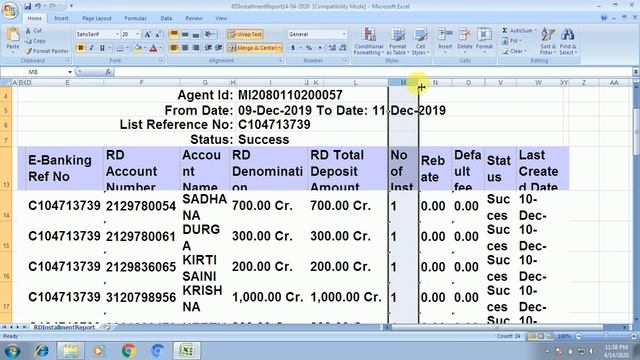Undo the last action
This screenshot has width=640, height=360.
point(38,6)
